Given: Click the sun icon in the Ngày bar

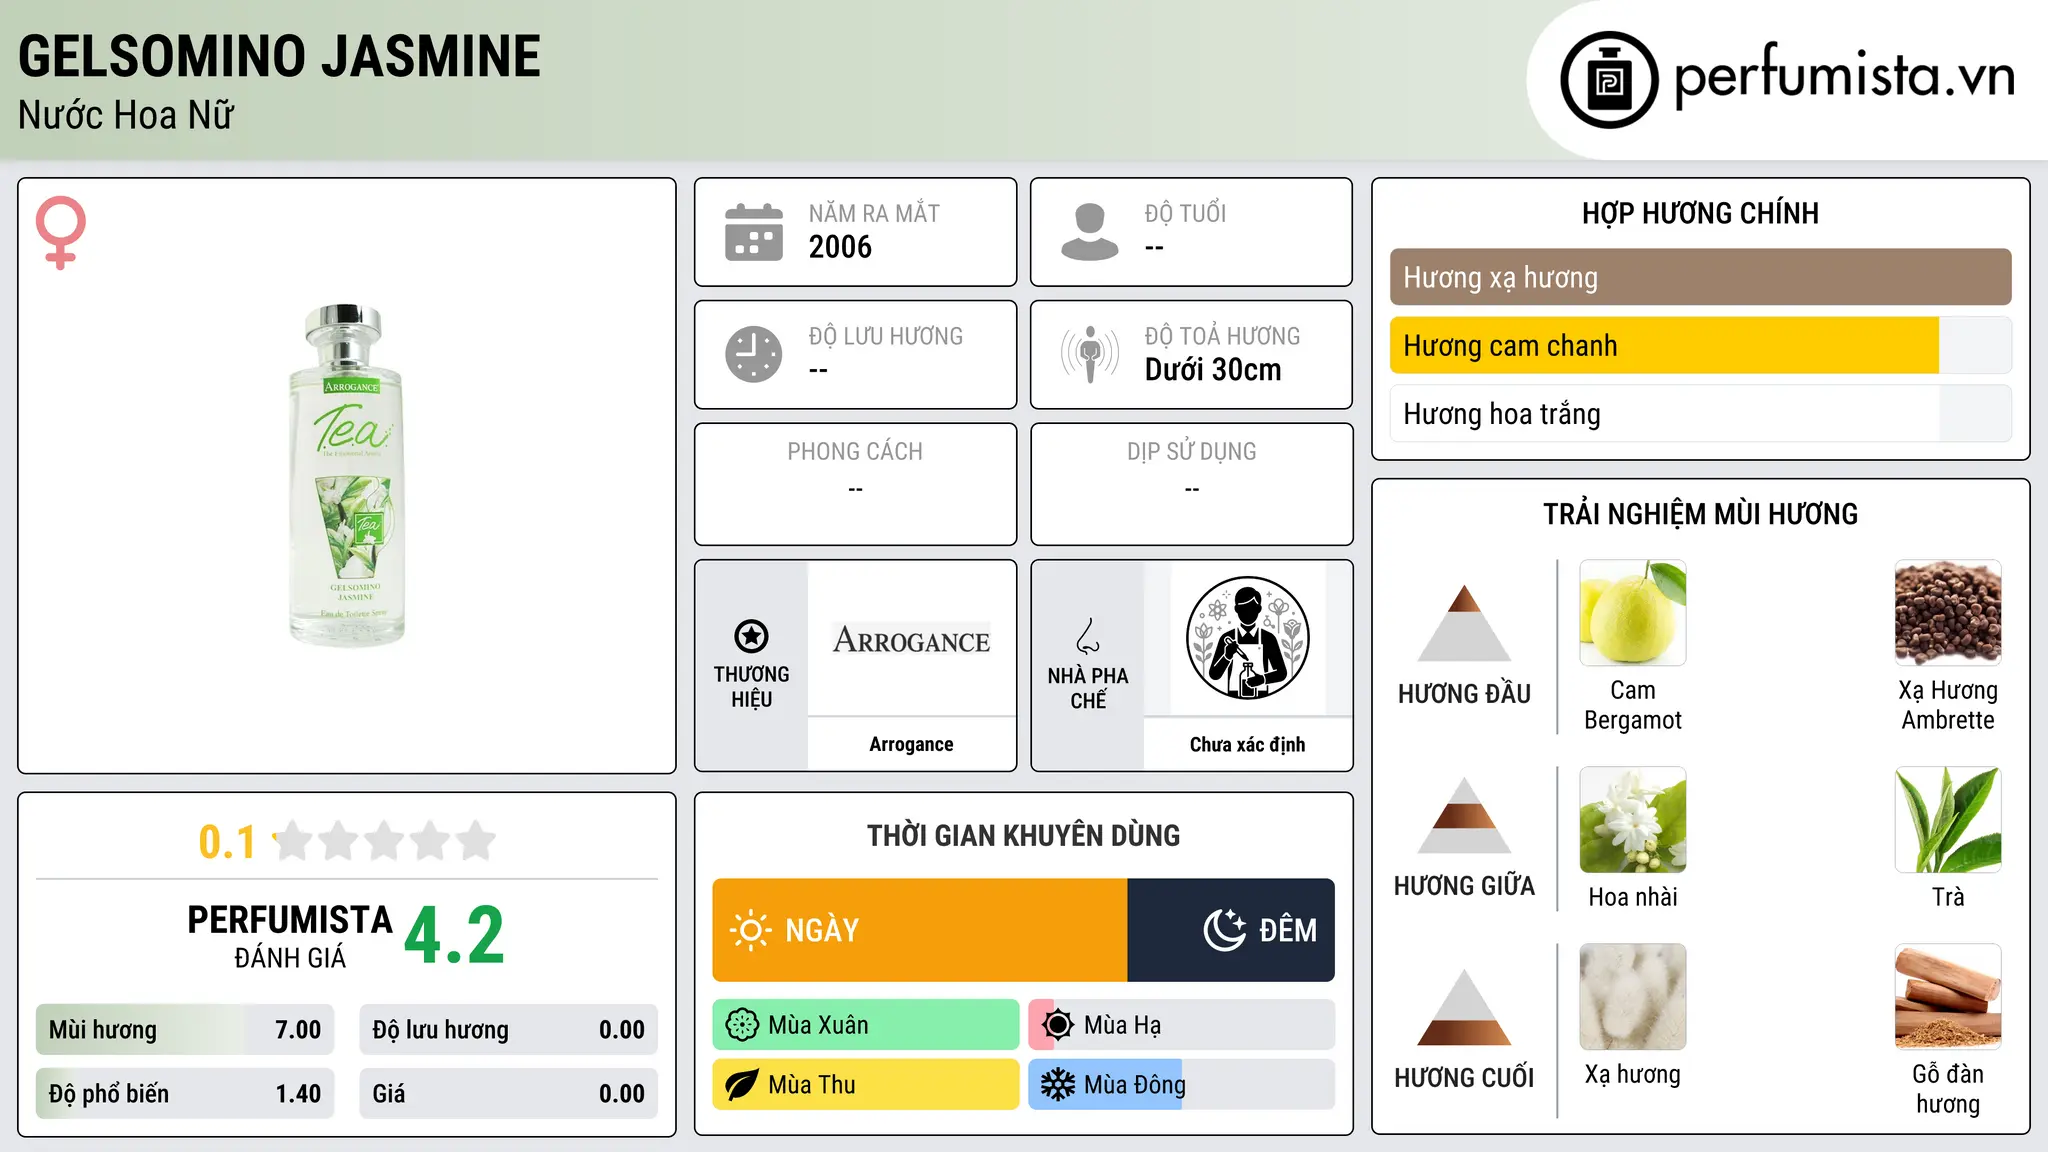Looking at the screenshot, I should pyautogui.click(x=750, y=930).
